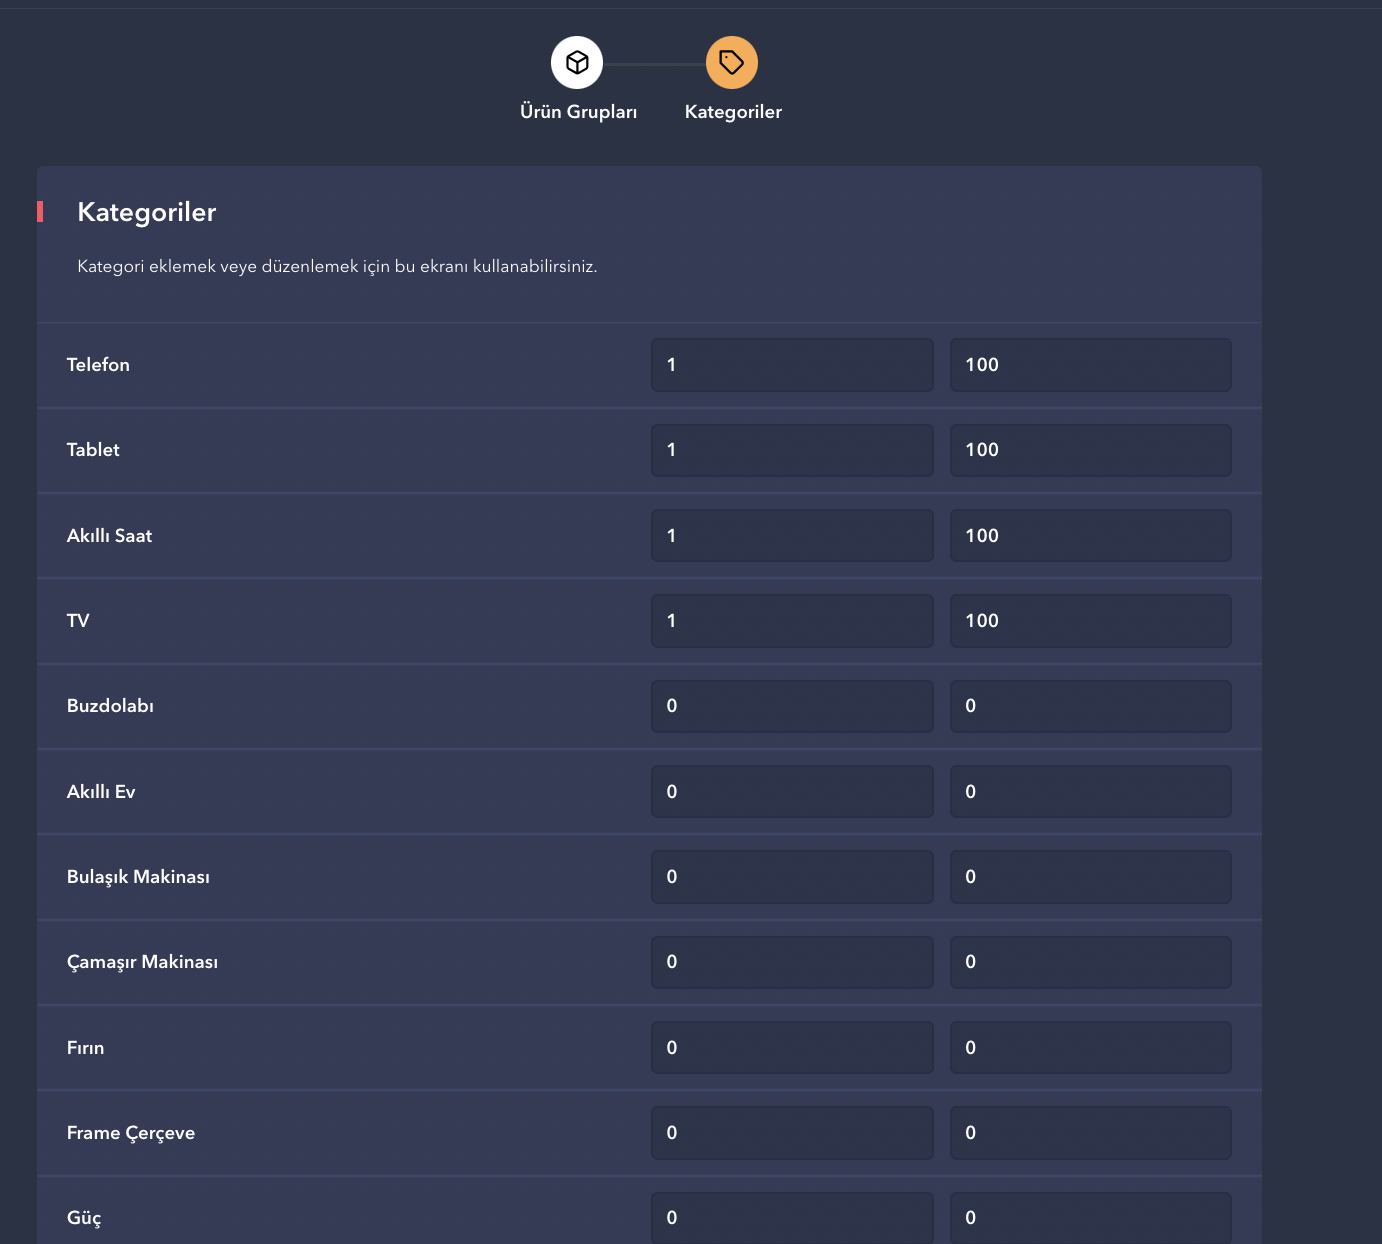Screen dimensions: 1382x1244
Task: Select first Bulaşık Makinası input field
Action: click(791, 877)
